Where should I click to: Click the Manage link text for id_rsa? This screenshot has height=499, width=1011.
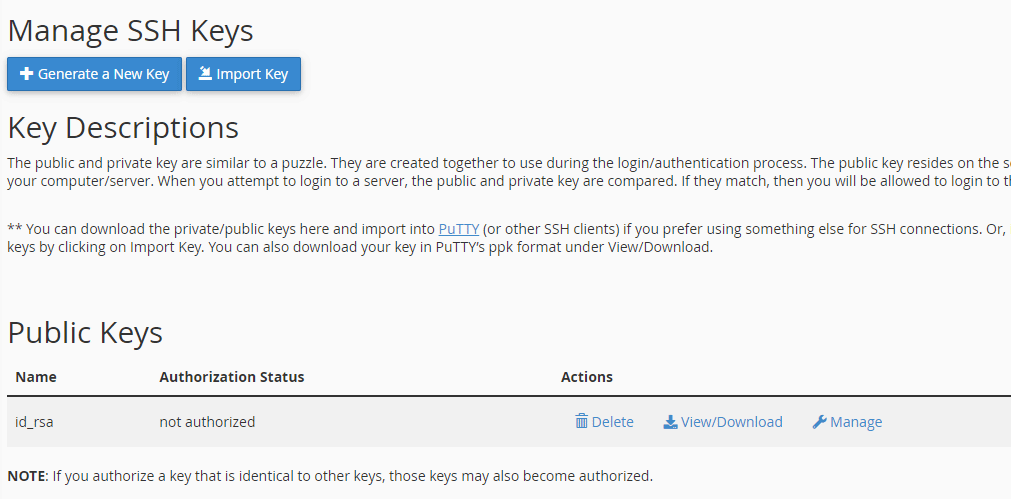click(856, 422)
